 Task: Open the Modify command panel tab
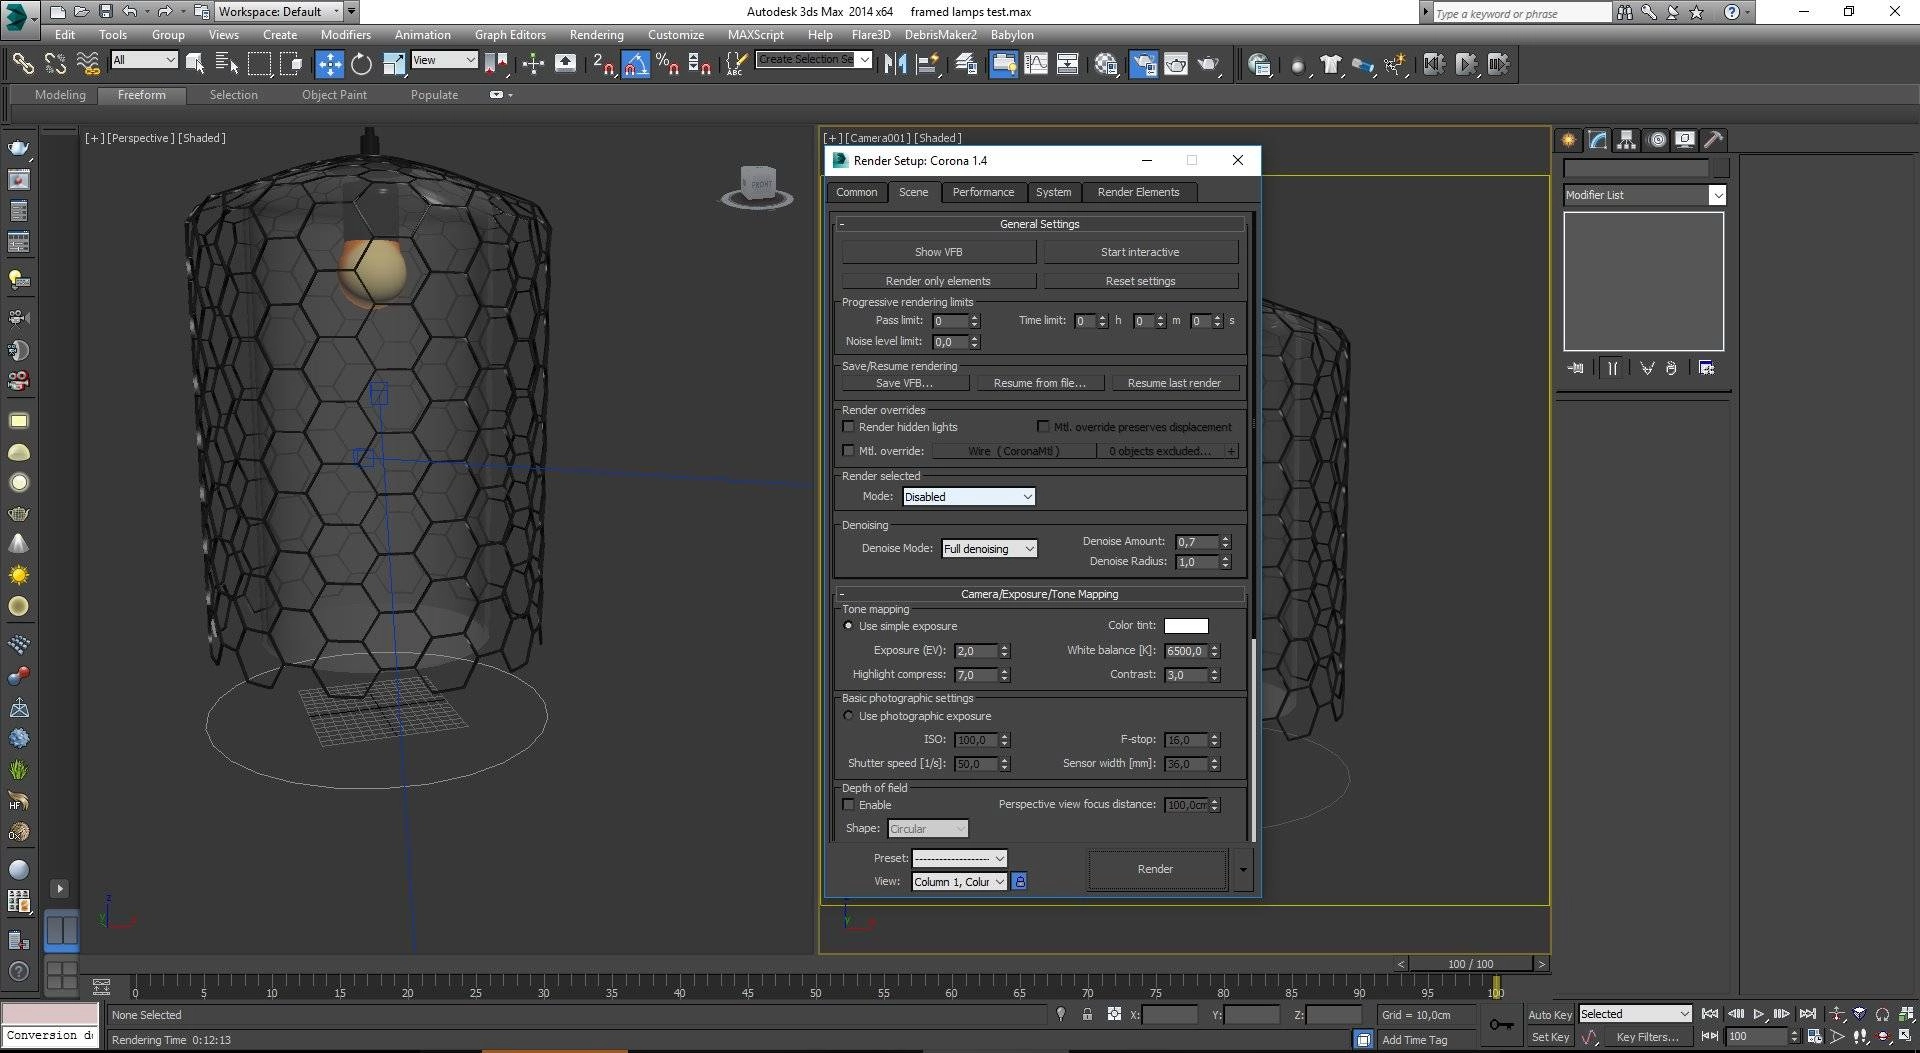pyautogui.click(x=1598, y=140)
